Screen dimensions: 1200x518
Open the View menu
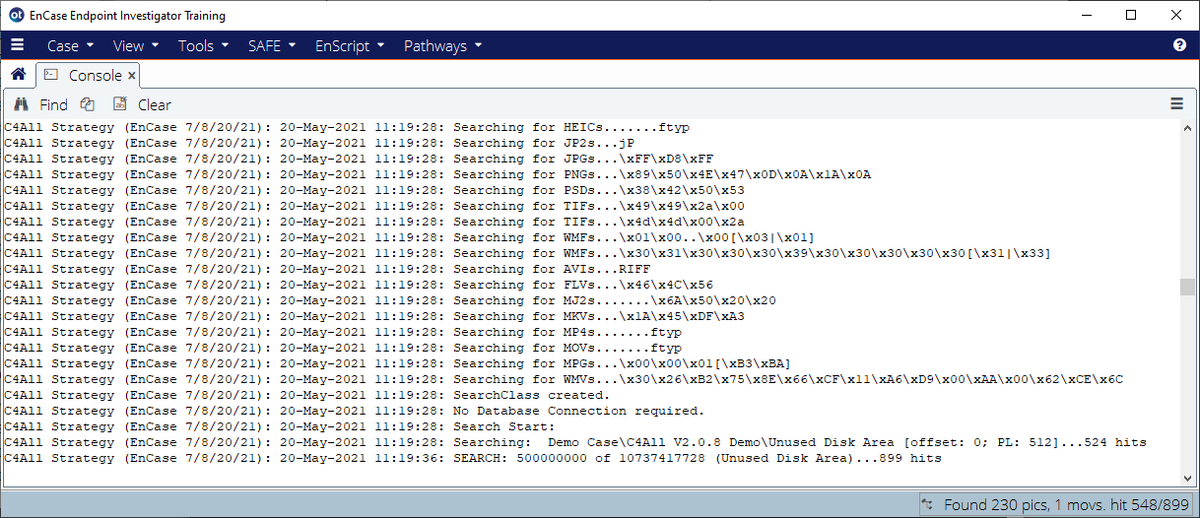pyautogui.click(x=136, y=45)
